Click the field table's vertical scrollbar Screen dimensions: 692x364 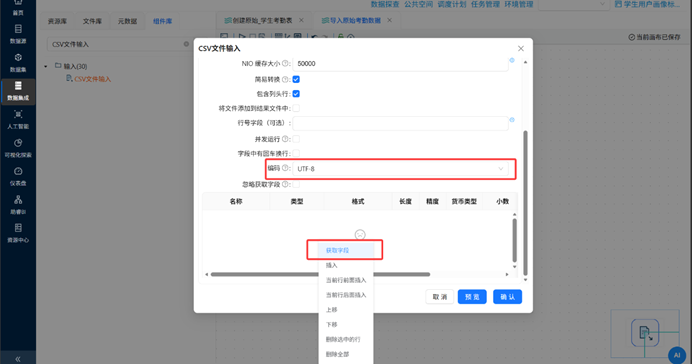[515, 240]
